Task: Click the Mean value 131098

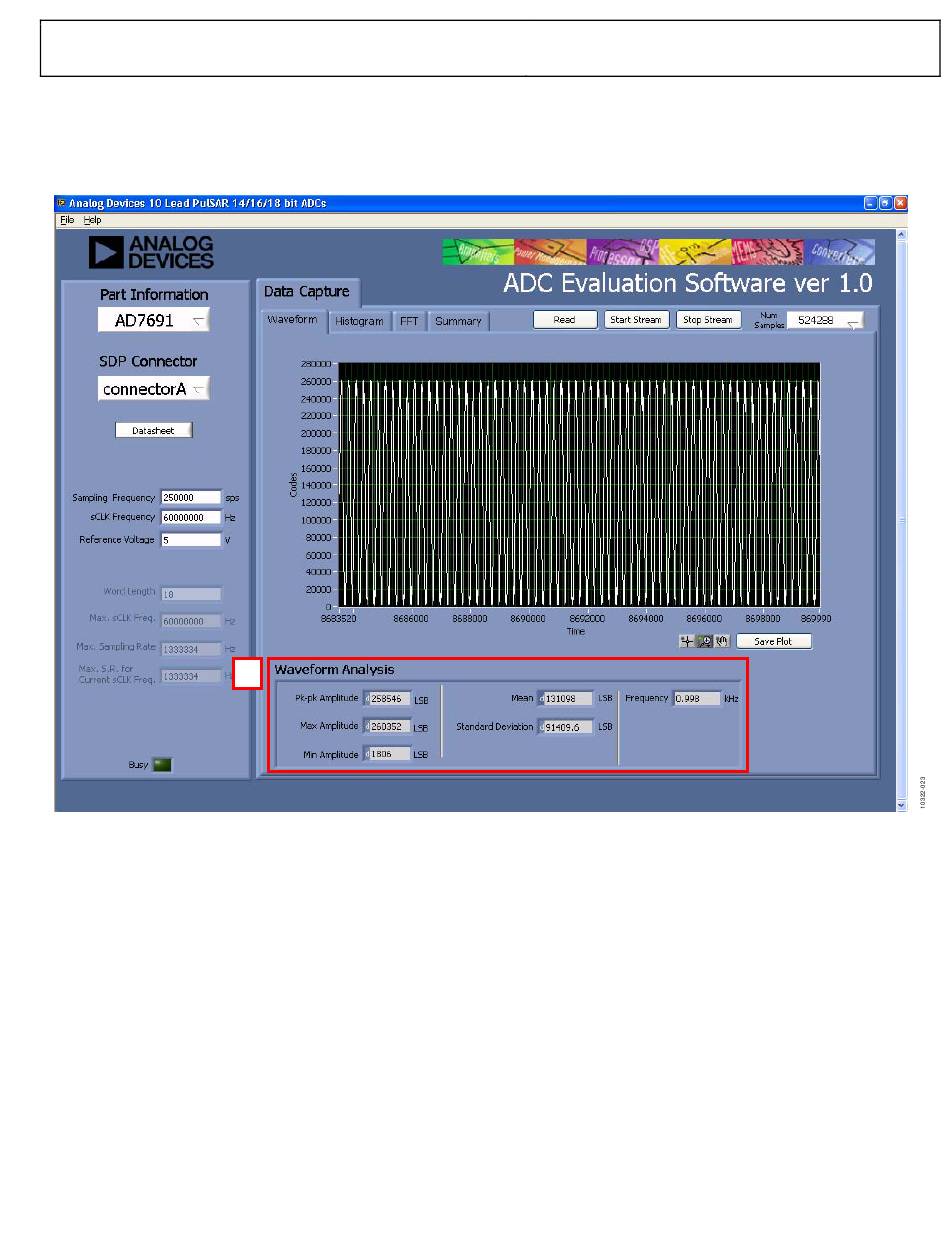Action: coord(567,699)
